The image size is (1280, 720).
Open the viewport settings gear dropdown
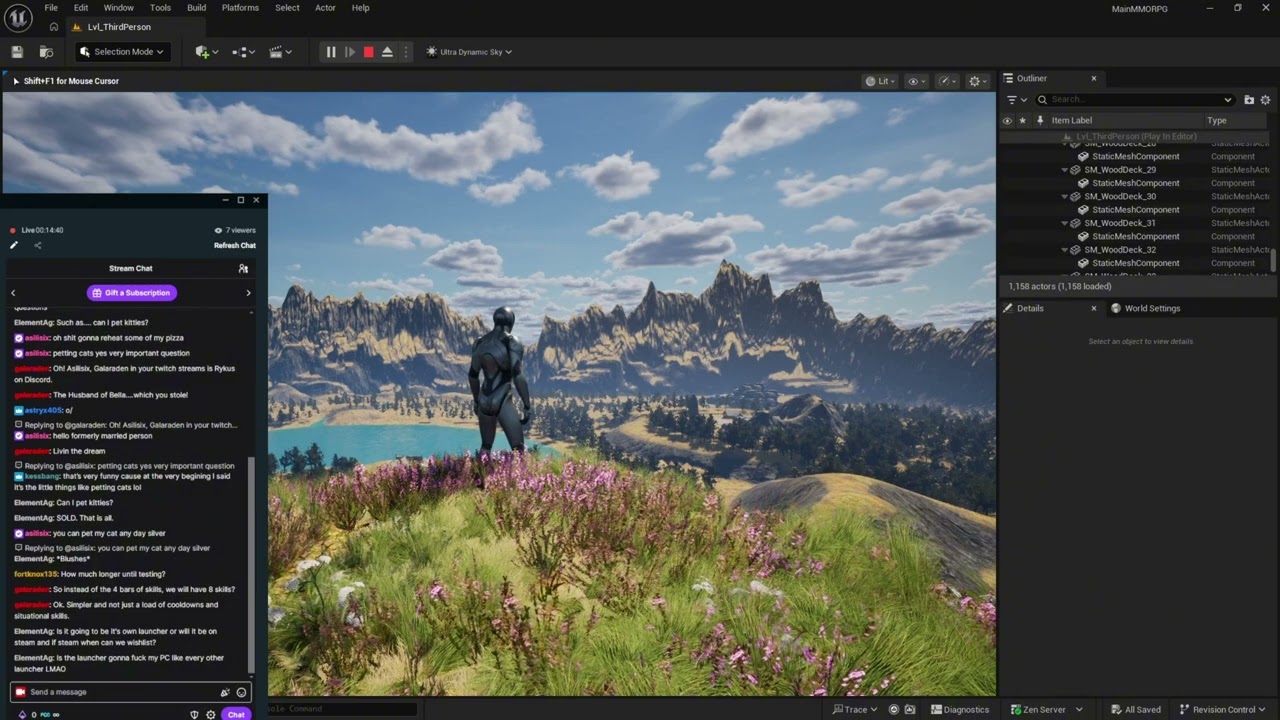tap(978, 81)
